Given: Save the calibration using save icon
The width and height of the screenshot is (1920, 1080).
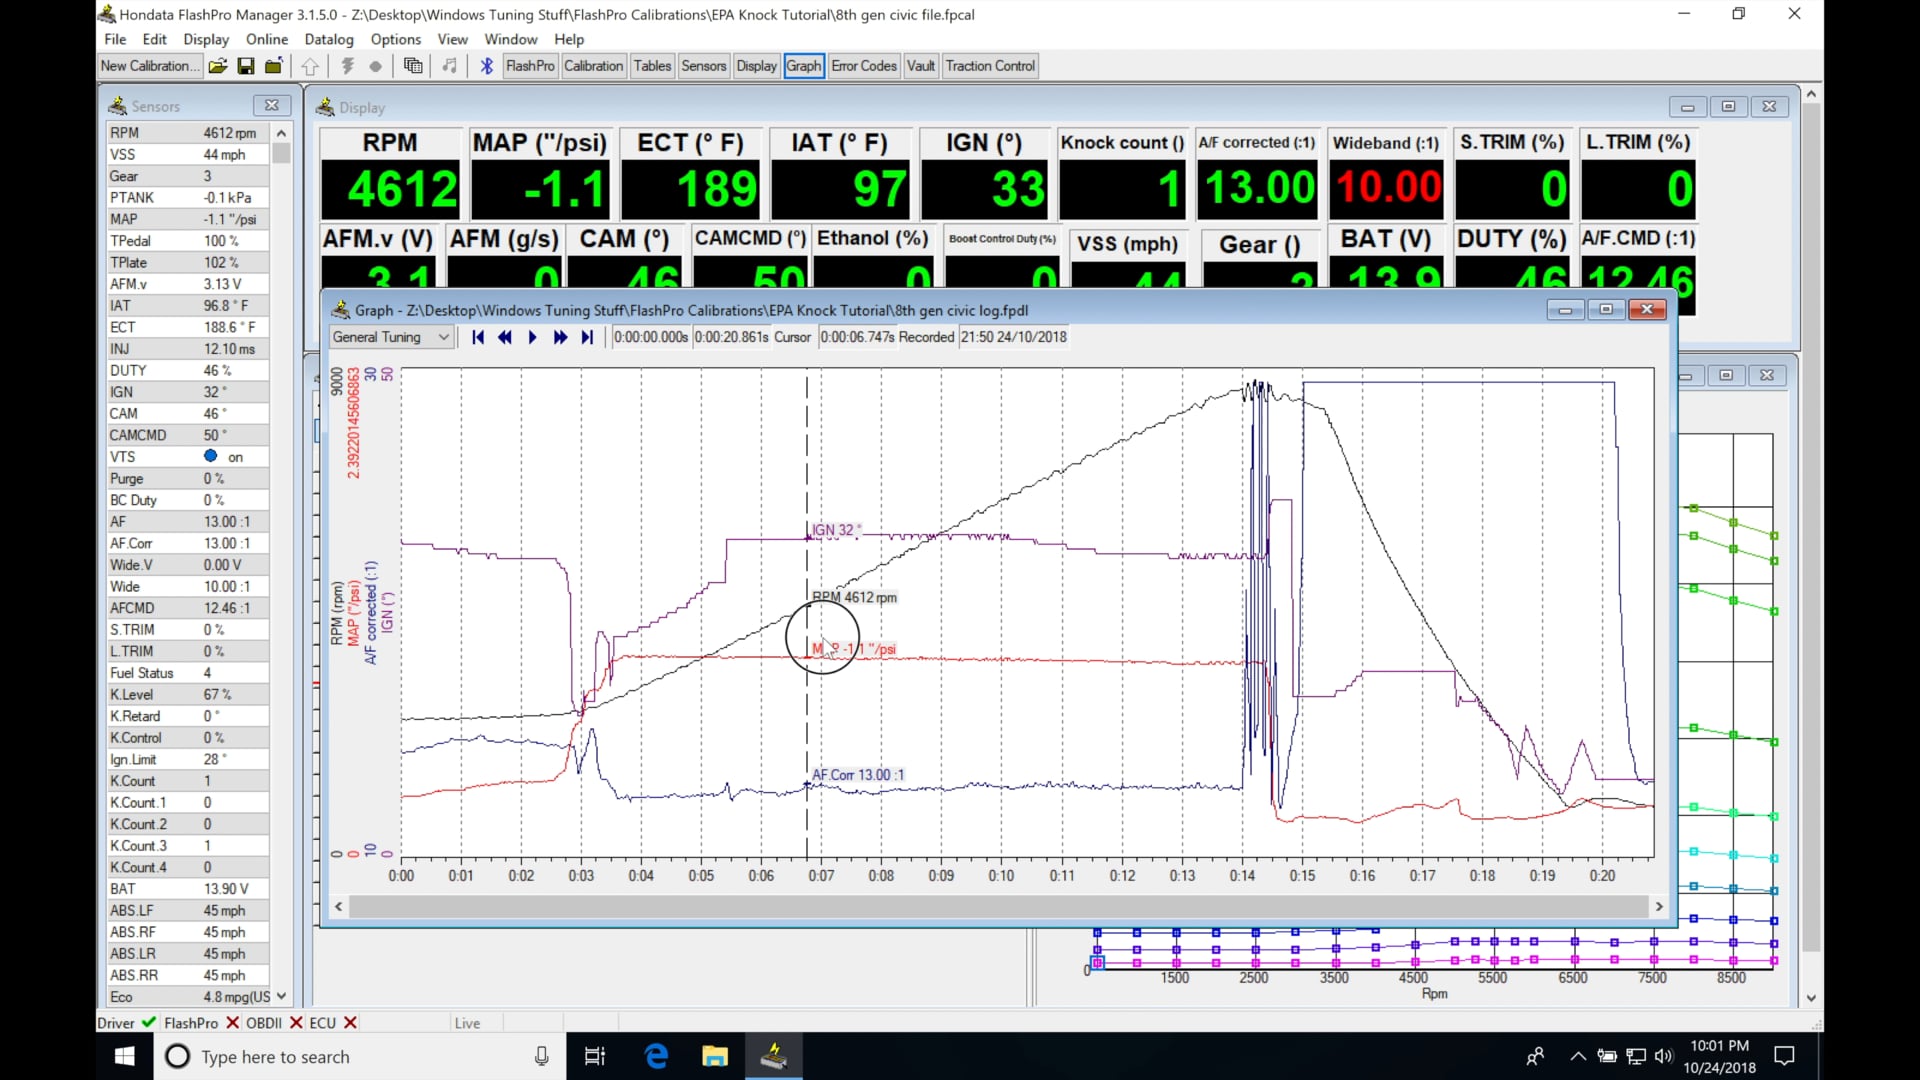Looking at the screenshot, I should [x=246, y=66].
